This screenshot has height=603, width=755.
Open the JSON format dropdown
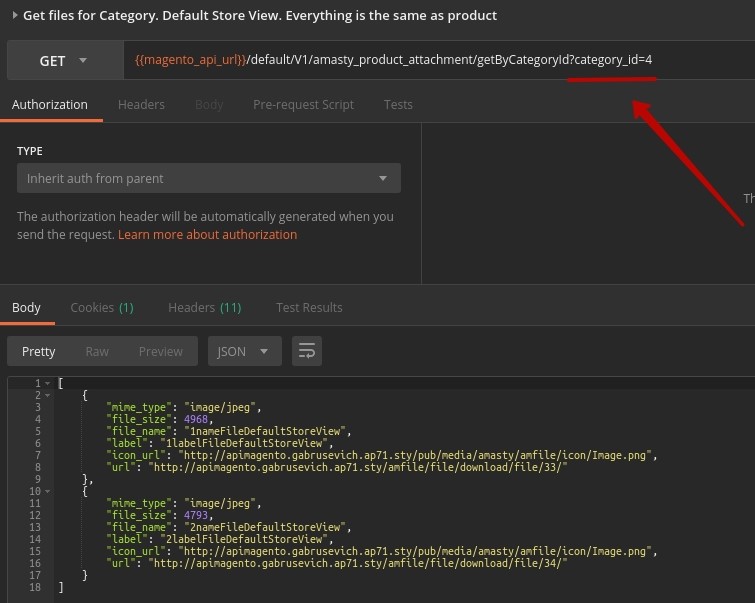pyautogui.click(x=243, y=352)
